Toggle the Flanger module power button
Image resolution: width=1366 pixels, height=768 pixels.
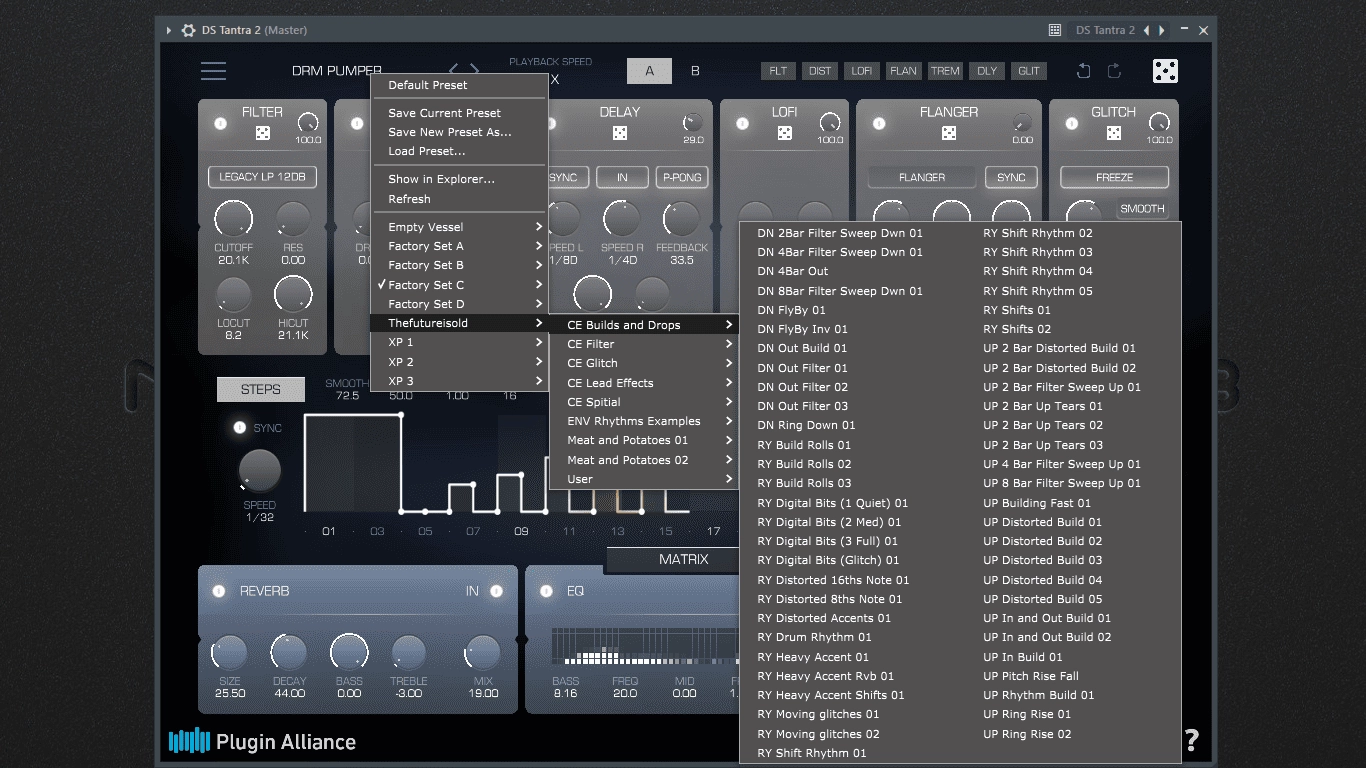[879, 124]
